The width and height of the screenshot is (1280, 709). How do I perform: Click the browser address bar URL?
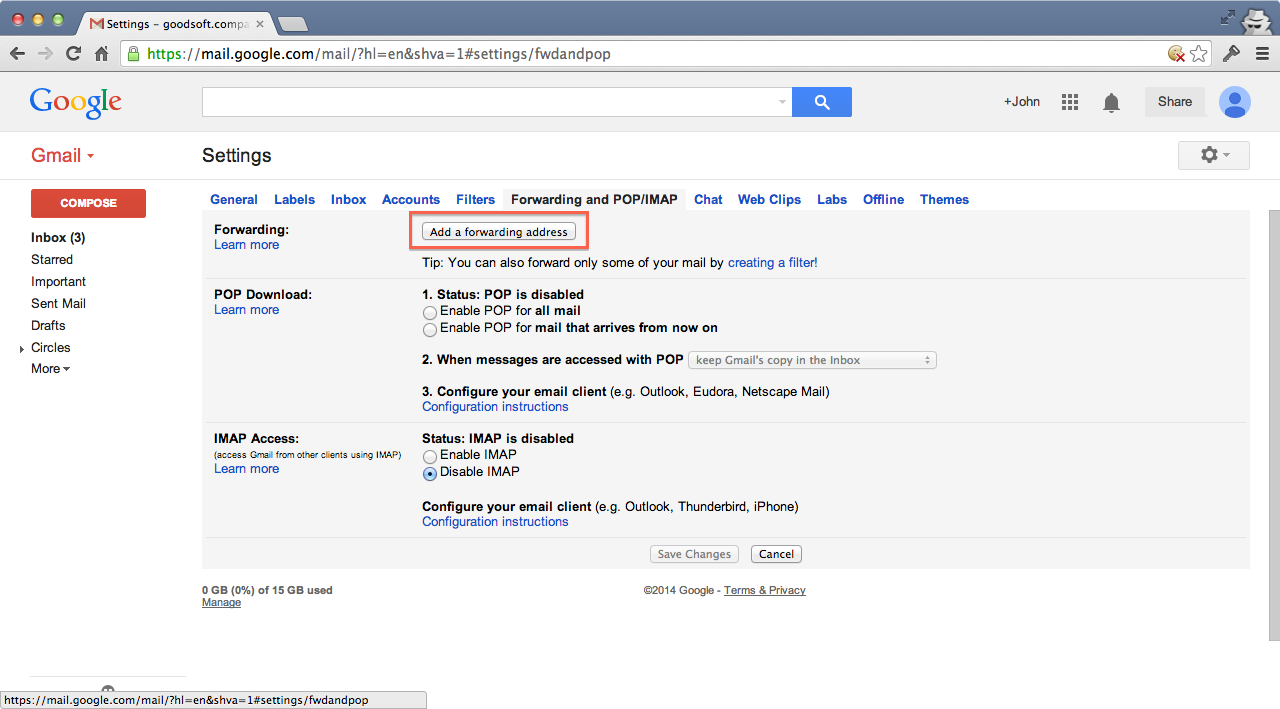point(379,54)
